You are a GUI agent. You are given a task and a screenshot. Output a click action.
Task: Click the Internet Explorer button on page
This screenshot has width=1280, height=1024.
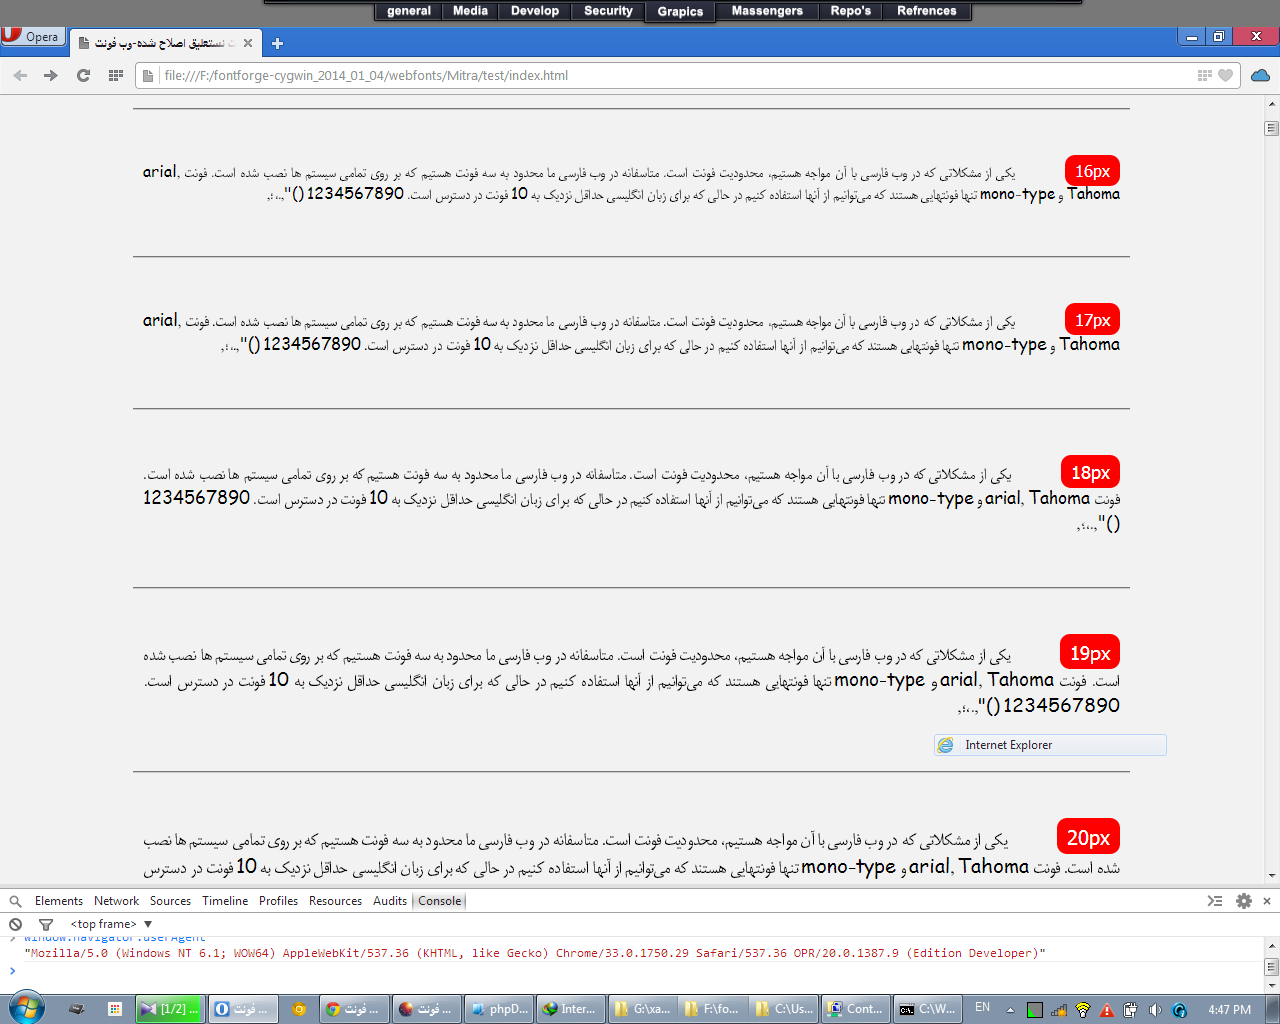point(1050,745)
